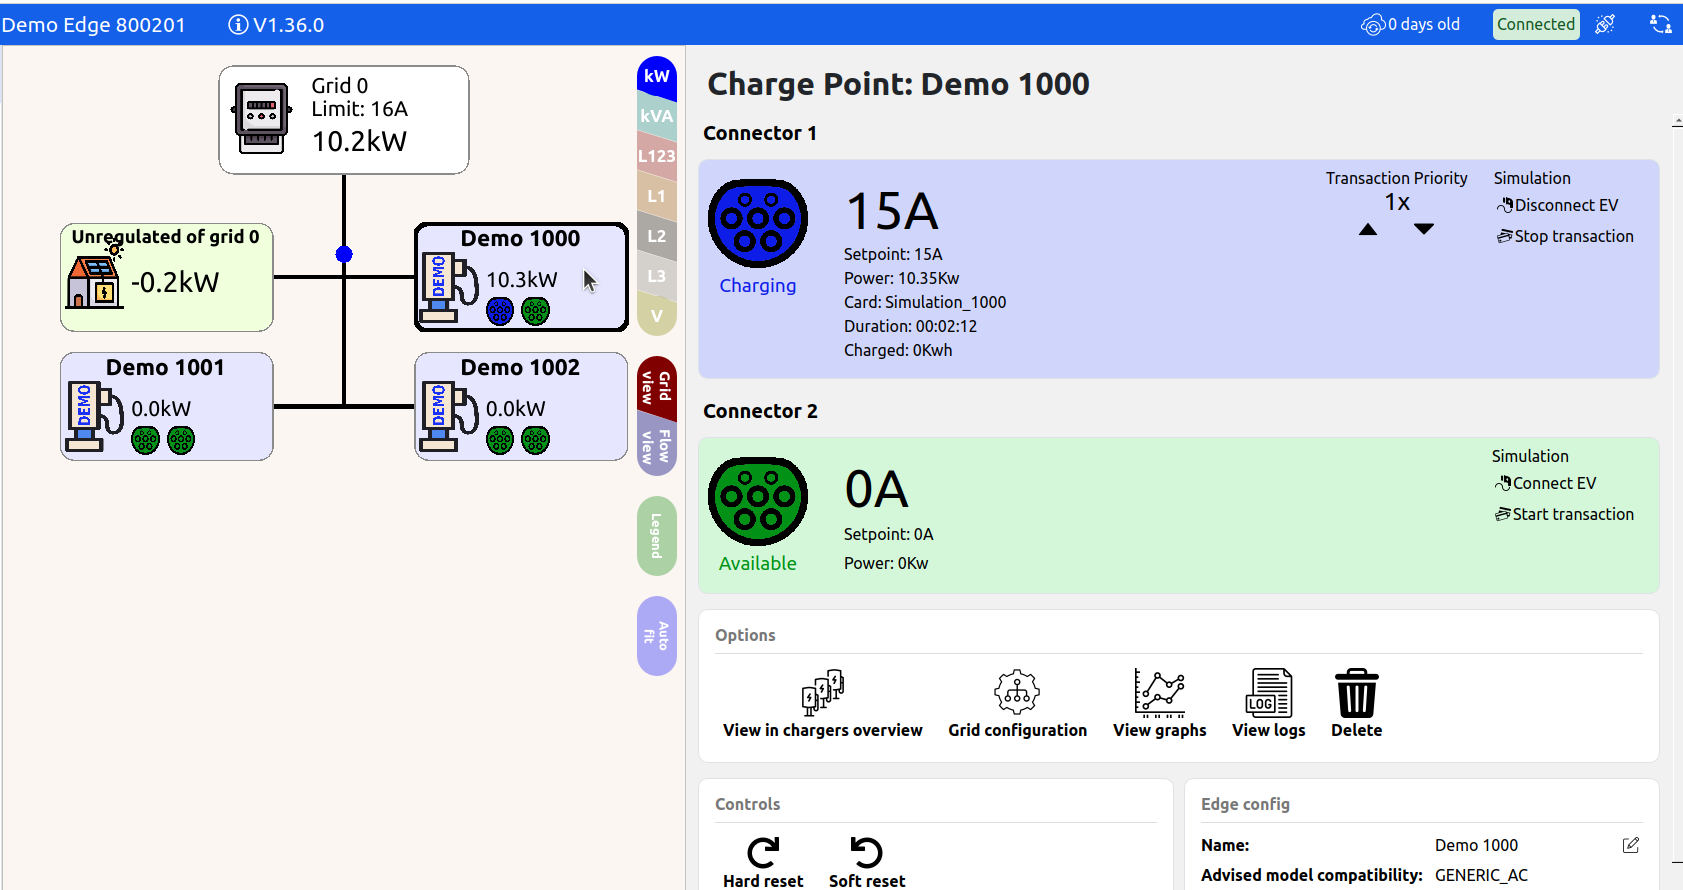This screenshot has width=1683, height=890.
Task: Select the Unregulated of grid 0 node
Action: [166, 277]
